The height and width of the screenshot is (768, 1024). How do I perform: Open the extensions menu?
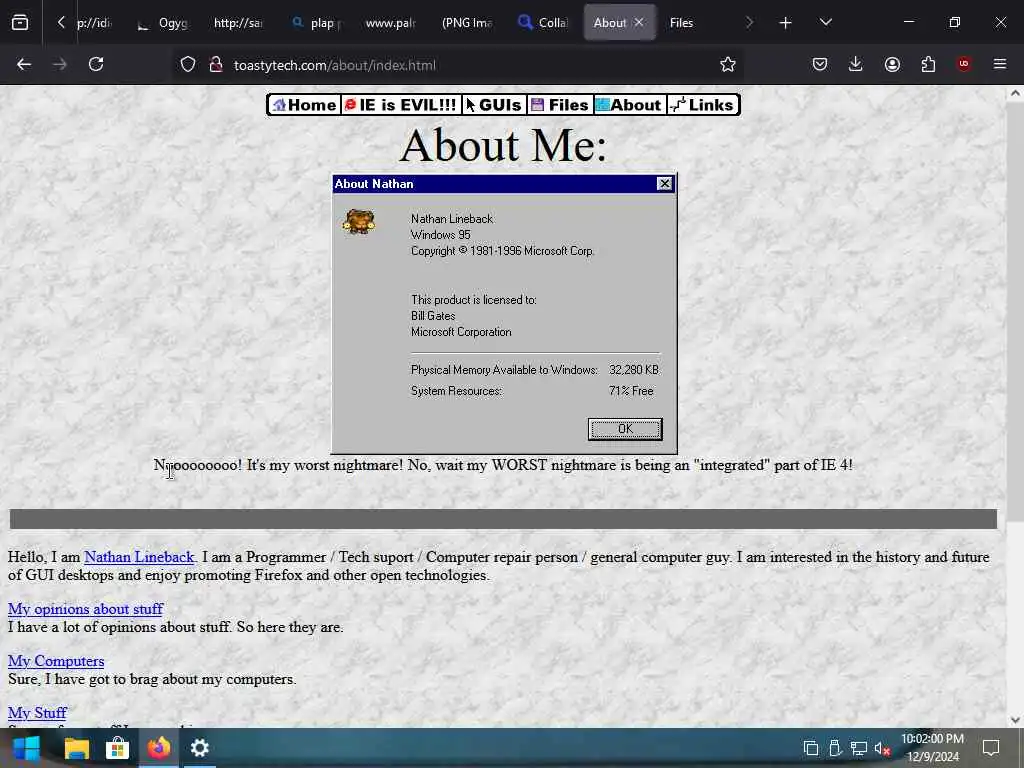(928, 65)
